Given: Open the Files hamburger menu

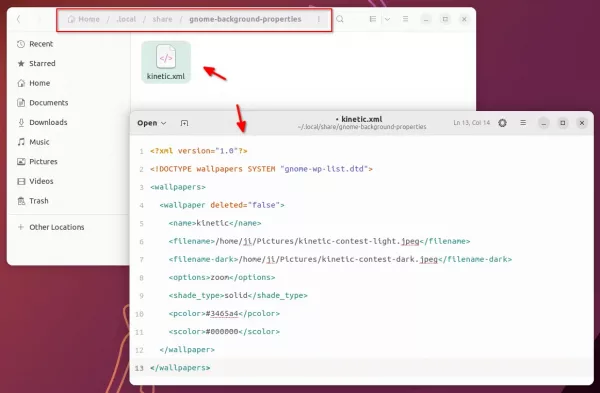Looking at the screenshot, I should [x=405, y=19].
